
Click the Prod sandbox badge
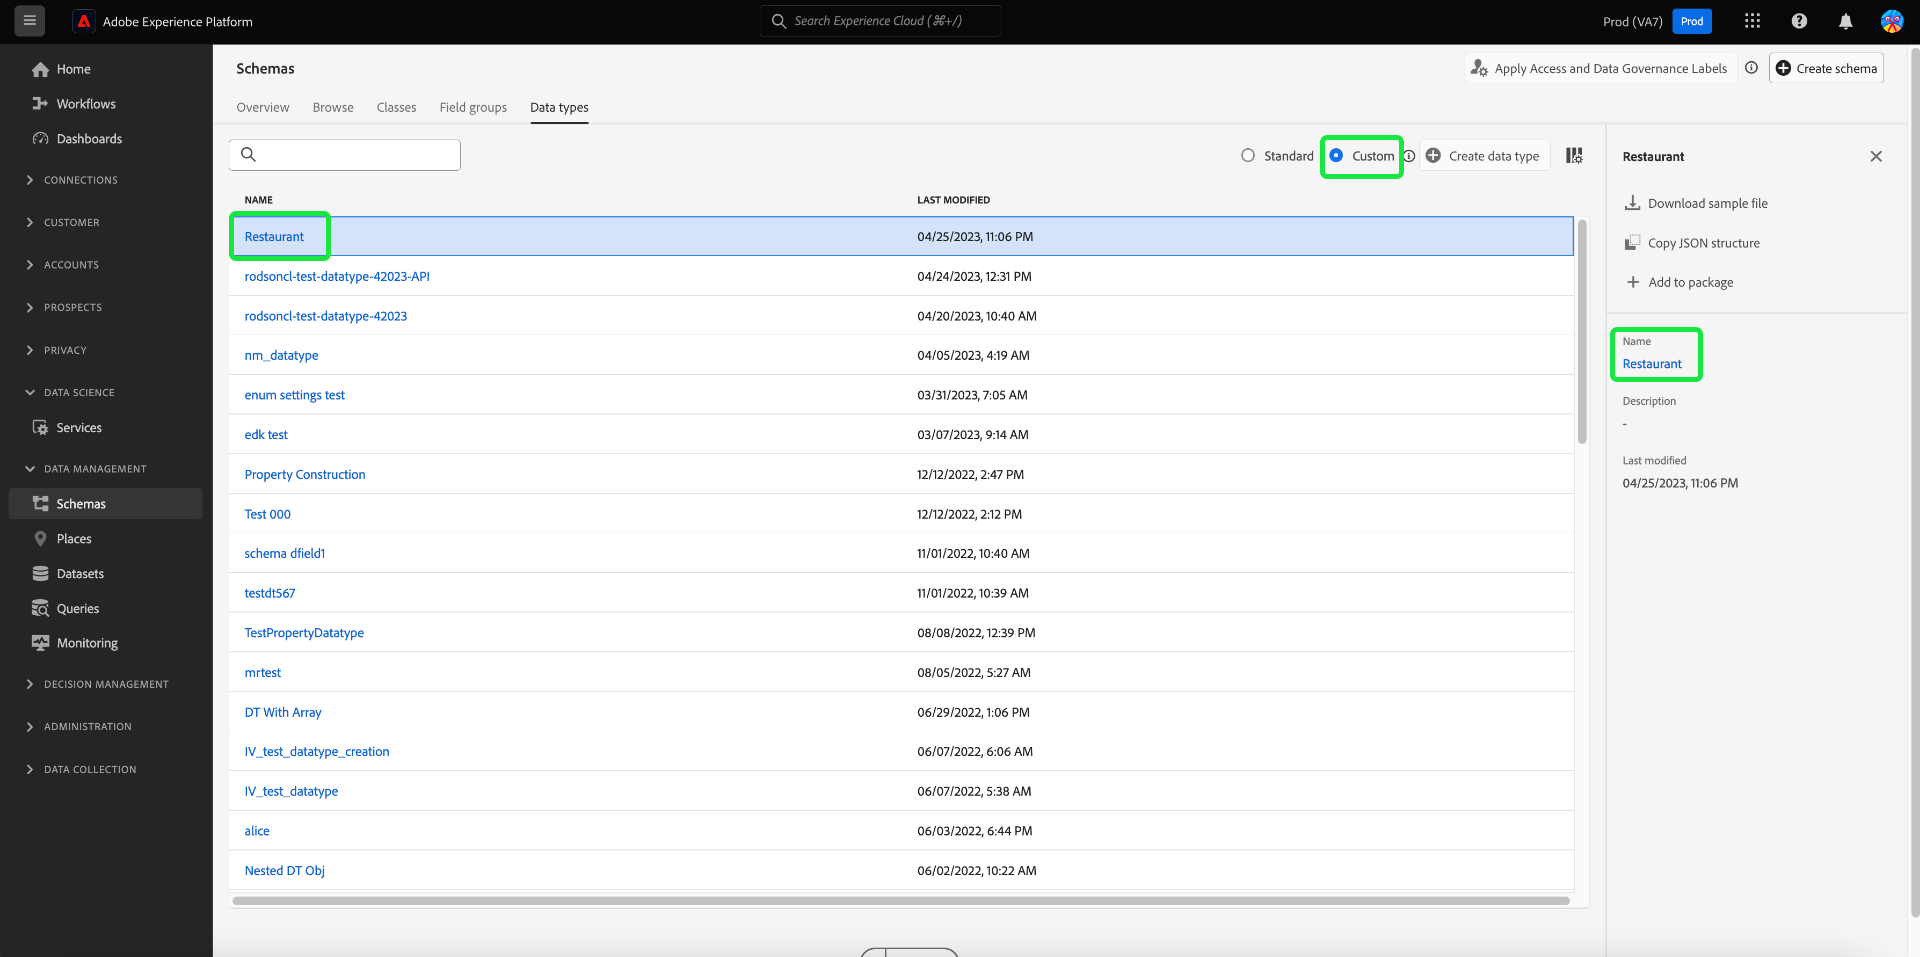point(1692,21)
